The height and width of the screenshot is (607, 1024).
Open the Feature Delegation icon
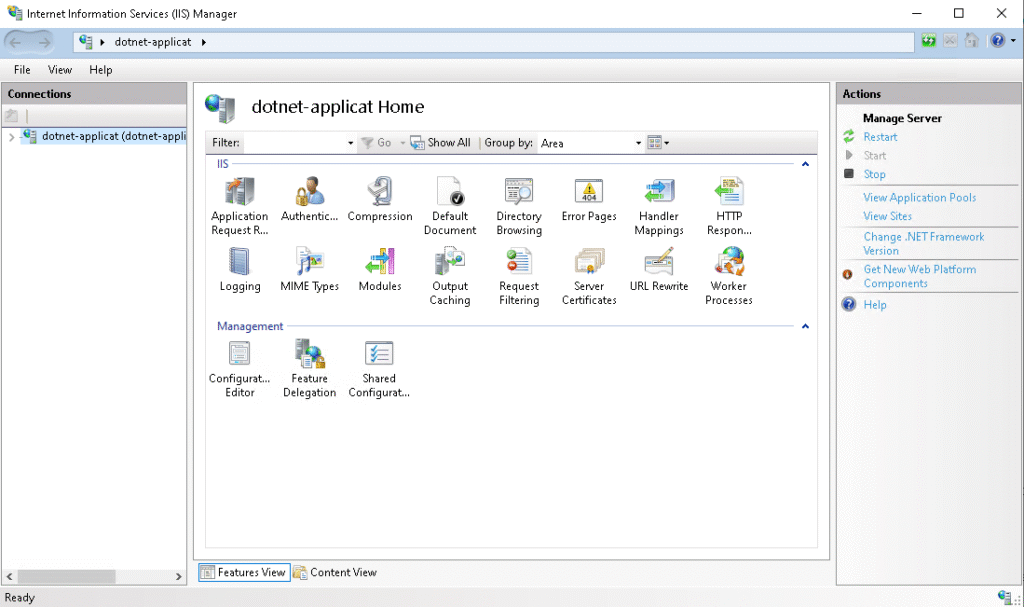tap(309, 355)
